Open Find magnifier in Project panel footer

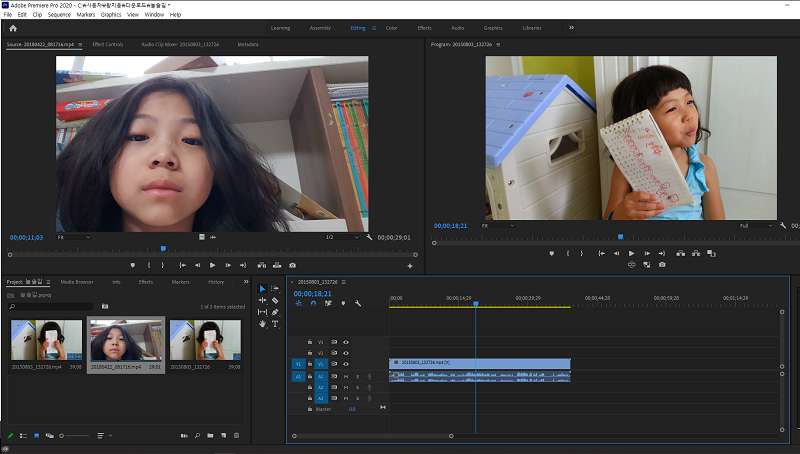pos(197,436)
